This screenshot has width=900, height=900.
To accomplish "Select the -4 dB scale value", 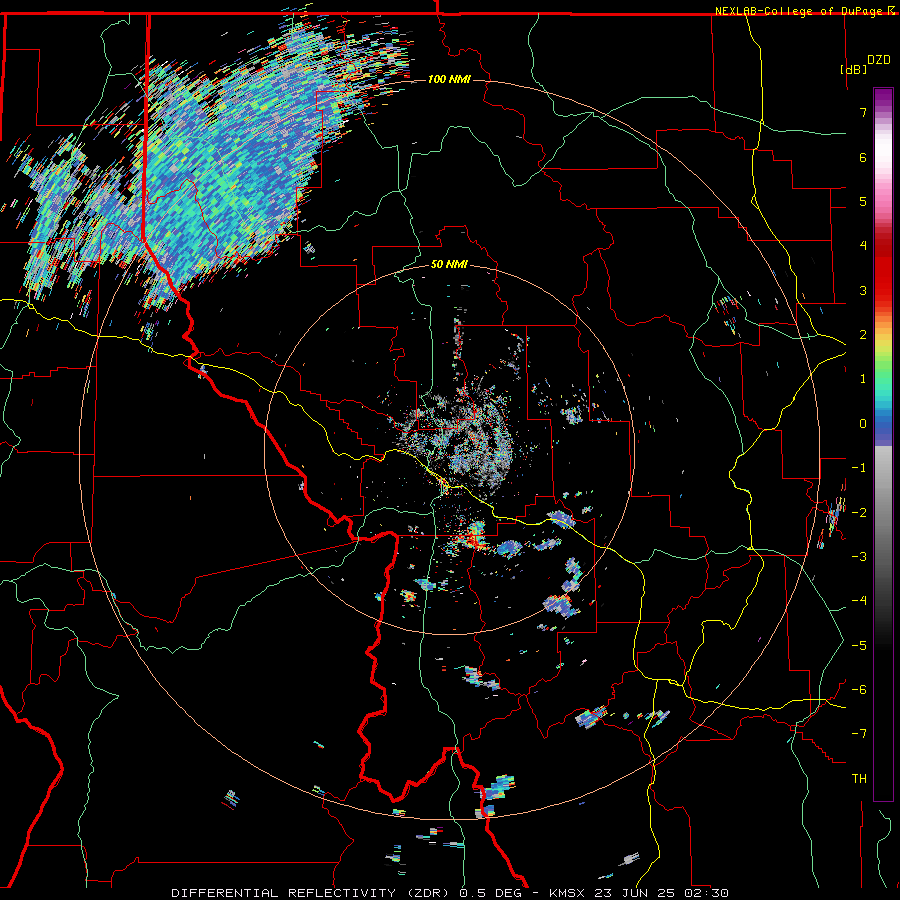I will (x=859, y=601).
